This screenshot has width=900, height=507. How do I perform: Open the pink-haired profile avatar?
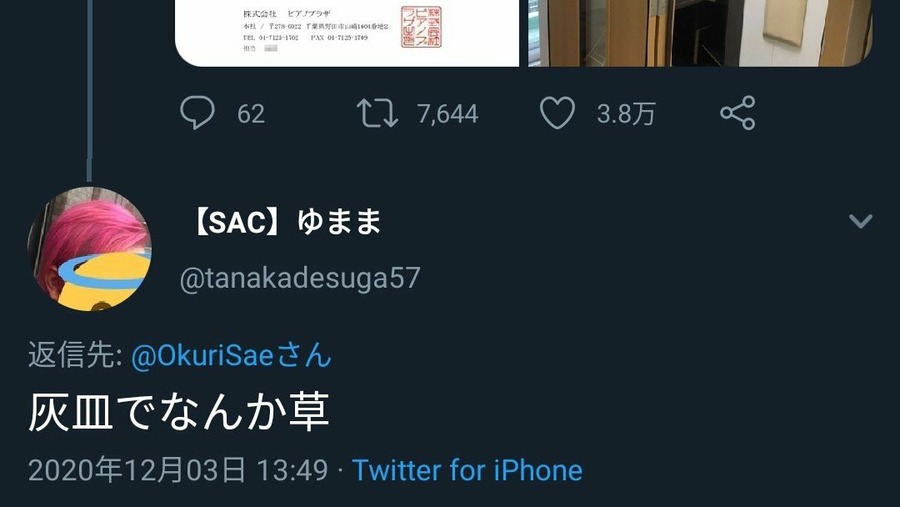(x=90, y=249)
